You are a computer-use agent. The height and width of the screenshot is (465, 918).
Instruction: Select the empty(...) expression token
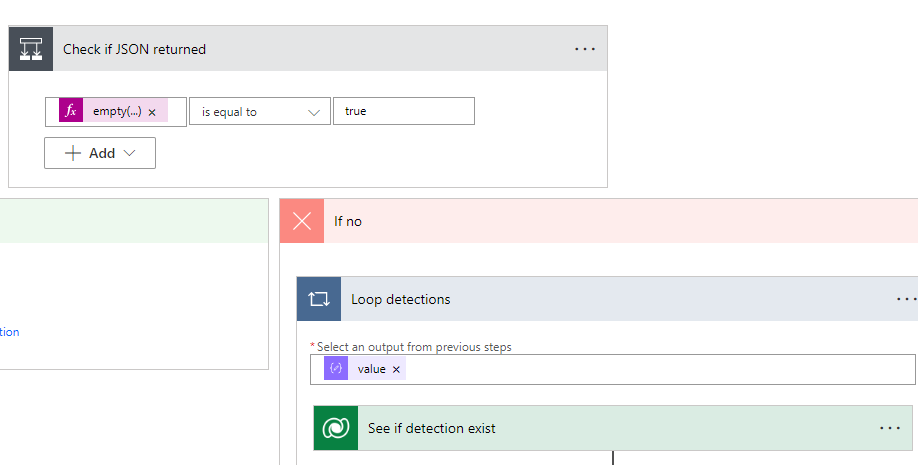click(x=117, y=112)
